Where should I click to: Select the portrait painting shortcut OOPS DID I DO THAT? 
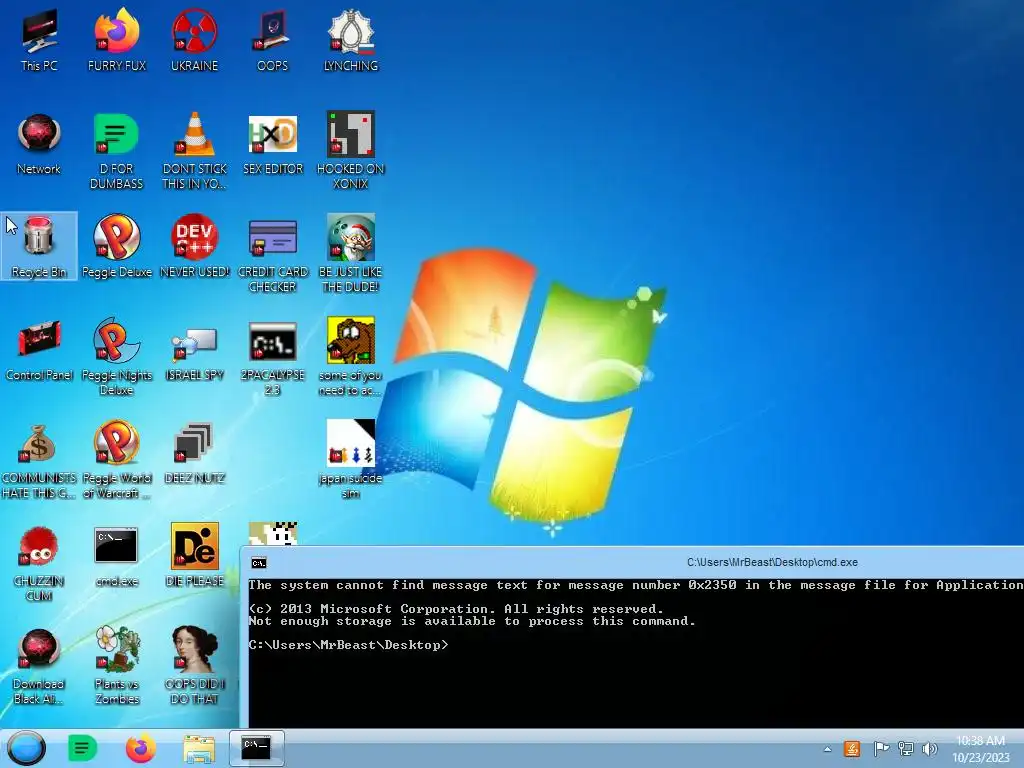[195, 665]
